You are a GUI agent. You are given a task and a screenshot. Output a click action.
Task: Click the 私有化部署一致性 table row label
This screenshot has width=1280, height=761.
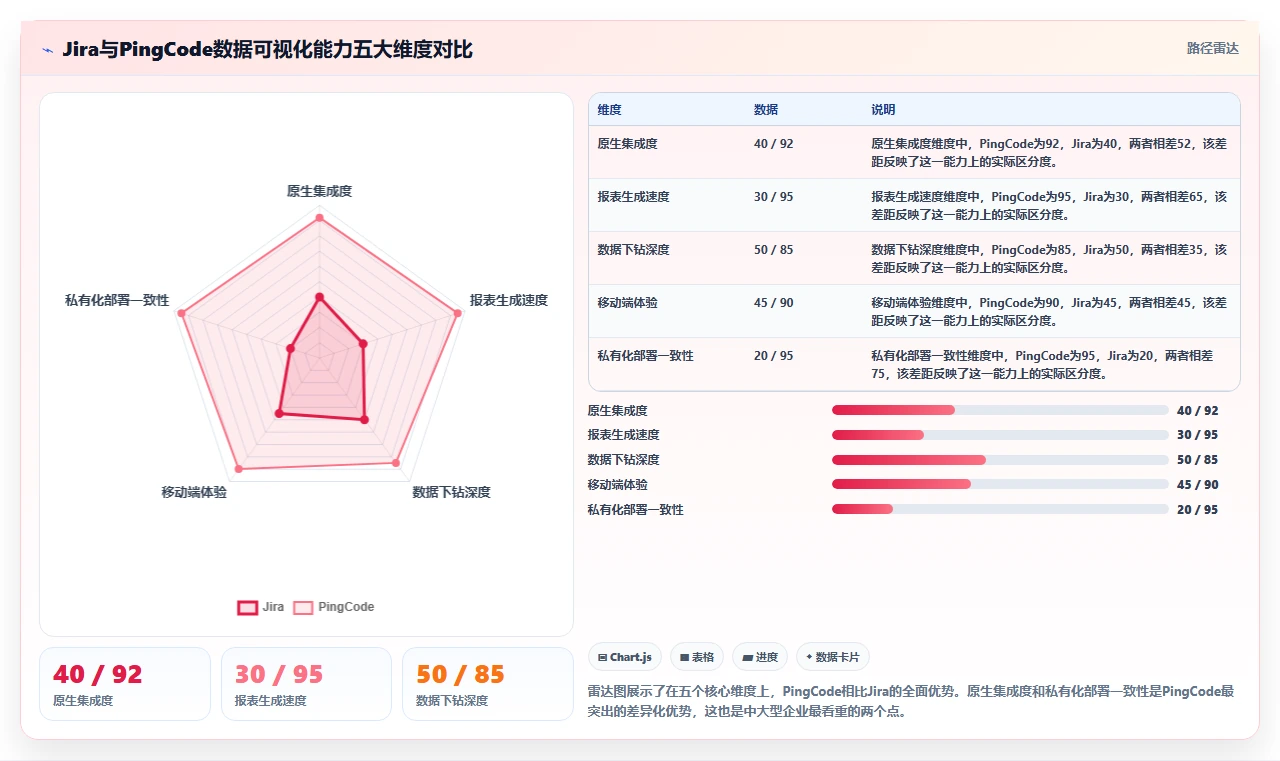coord(646,356)
